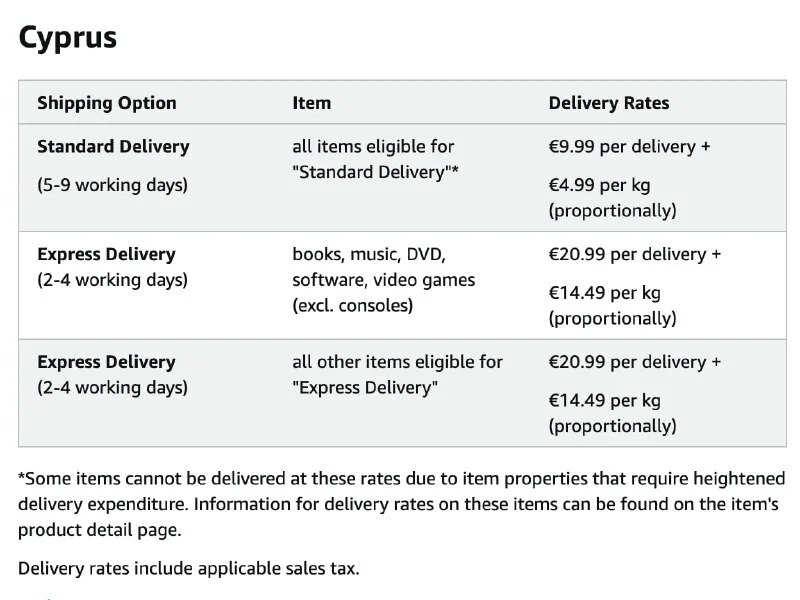Screen dimensions: 800x600
Task: Click the bold Standard Delivery row label
Action: point(113,147)
